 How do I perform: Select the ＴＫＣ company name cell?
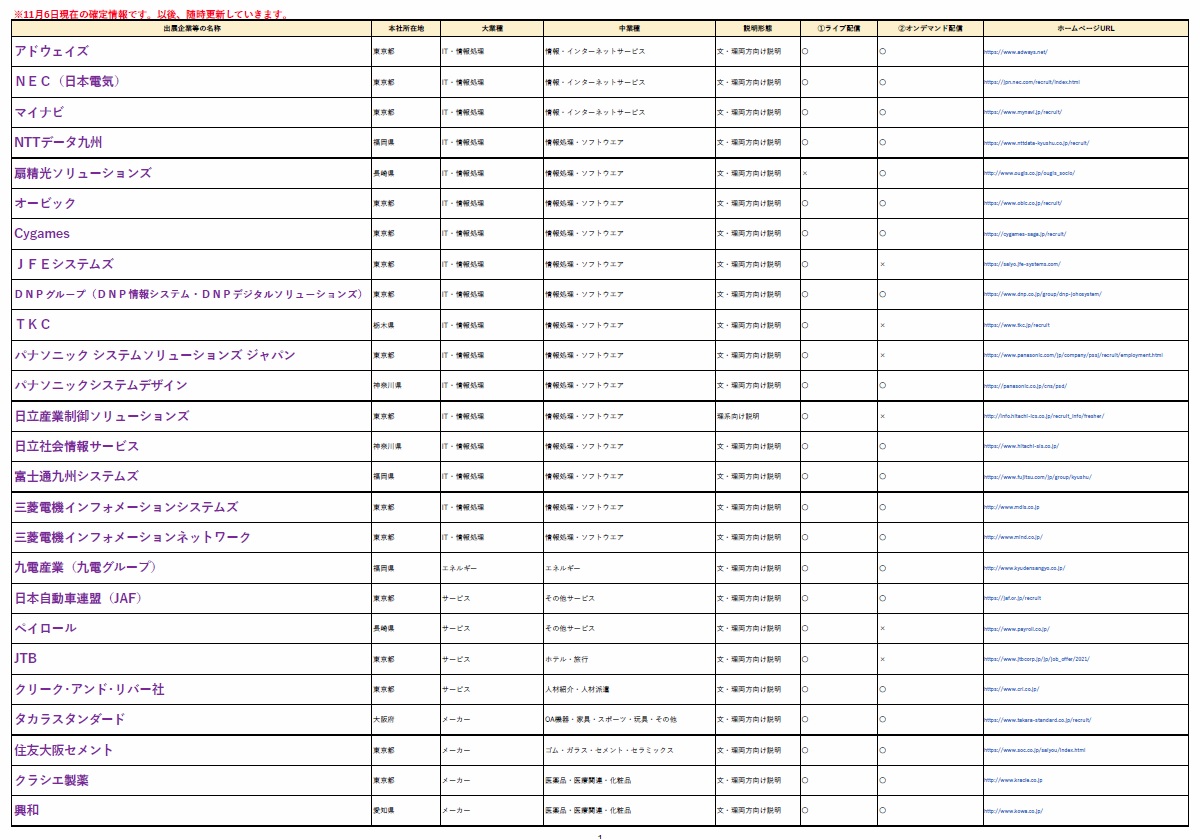click(192, 325)
